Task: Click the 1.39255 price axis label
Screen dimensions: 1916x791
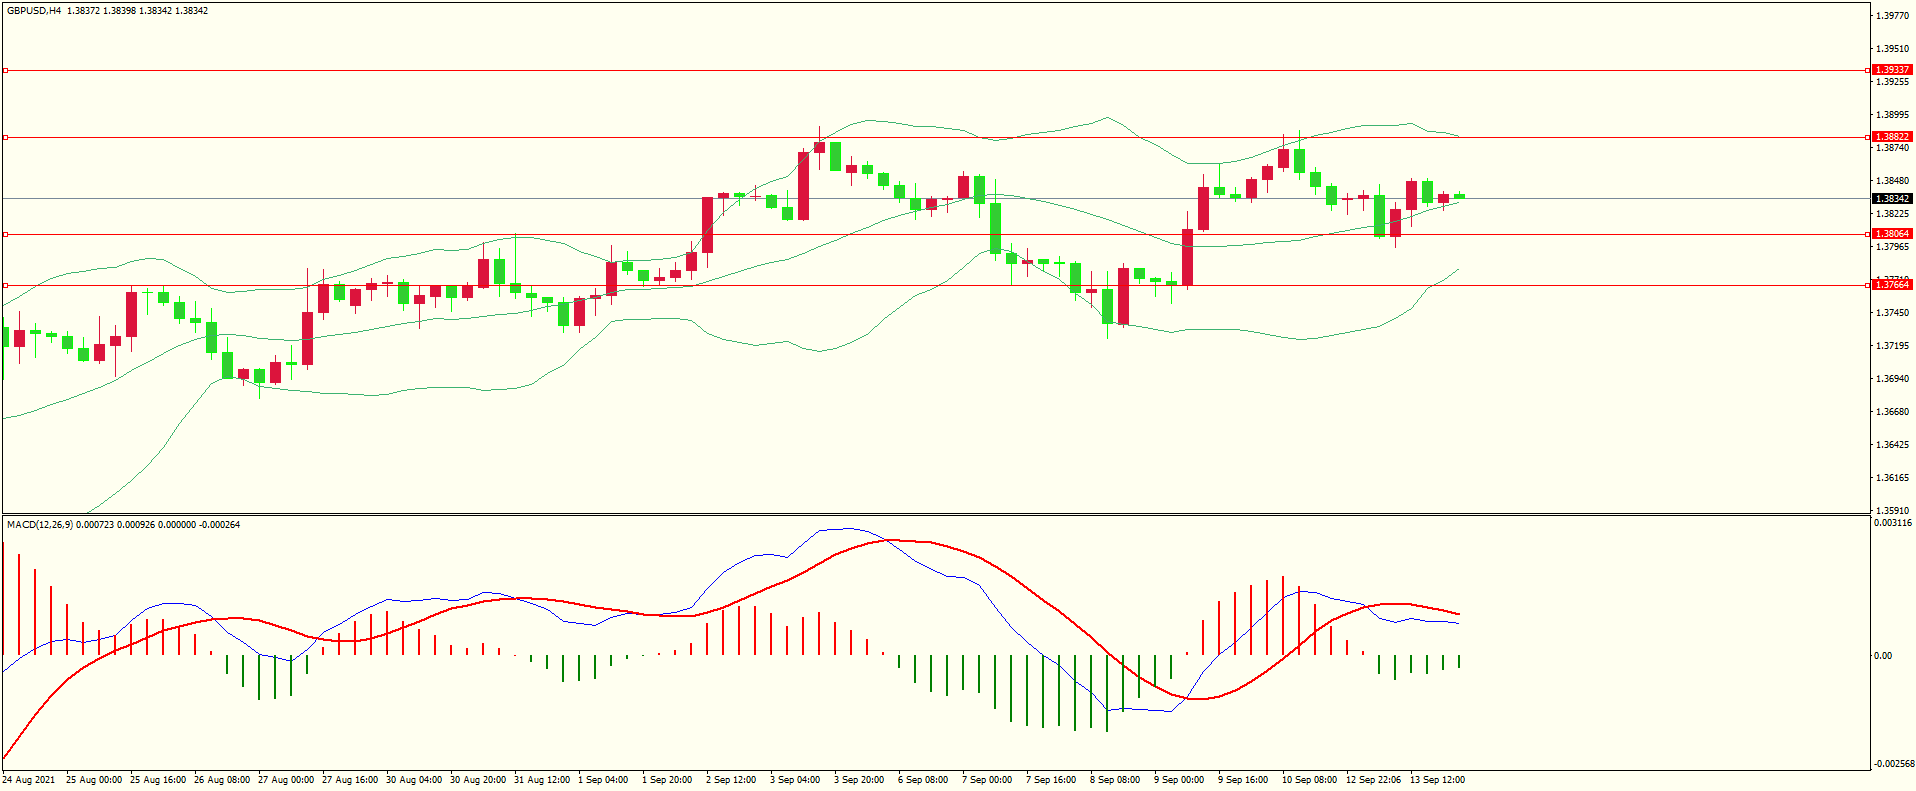Action: click(1892, 82)
